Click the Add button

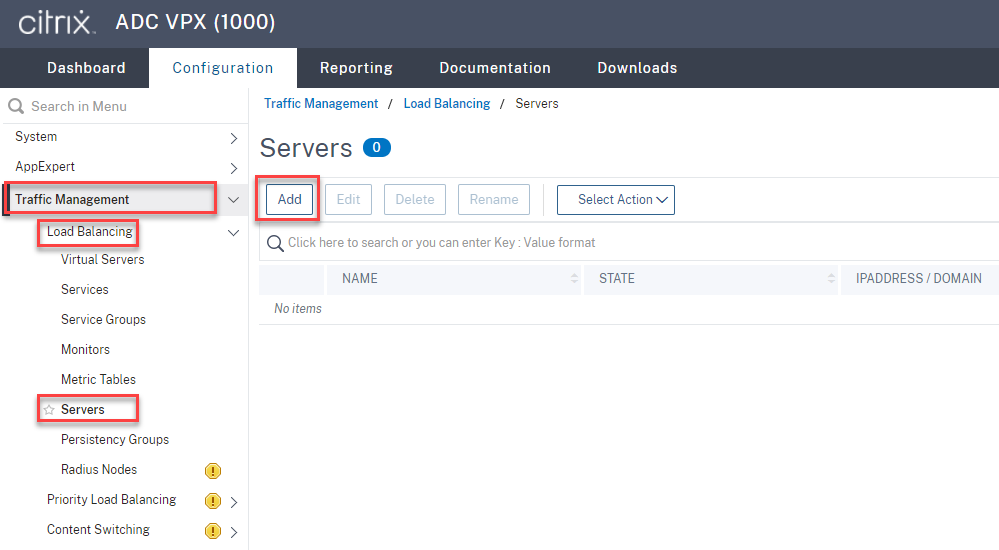pyautogui.click(x=289, y=199)
